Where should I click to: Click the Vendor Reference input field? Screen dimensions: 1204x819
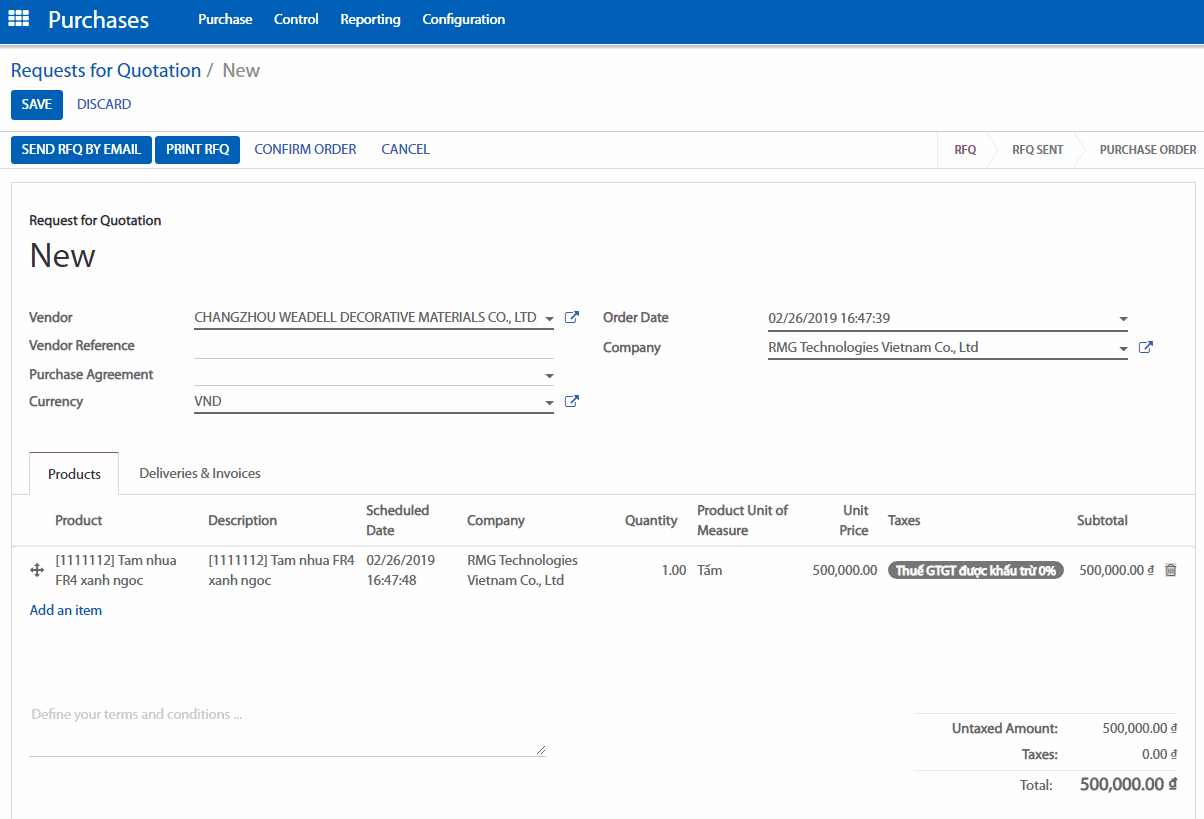point(373,346)
